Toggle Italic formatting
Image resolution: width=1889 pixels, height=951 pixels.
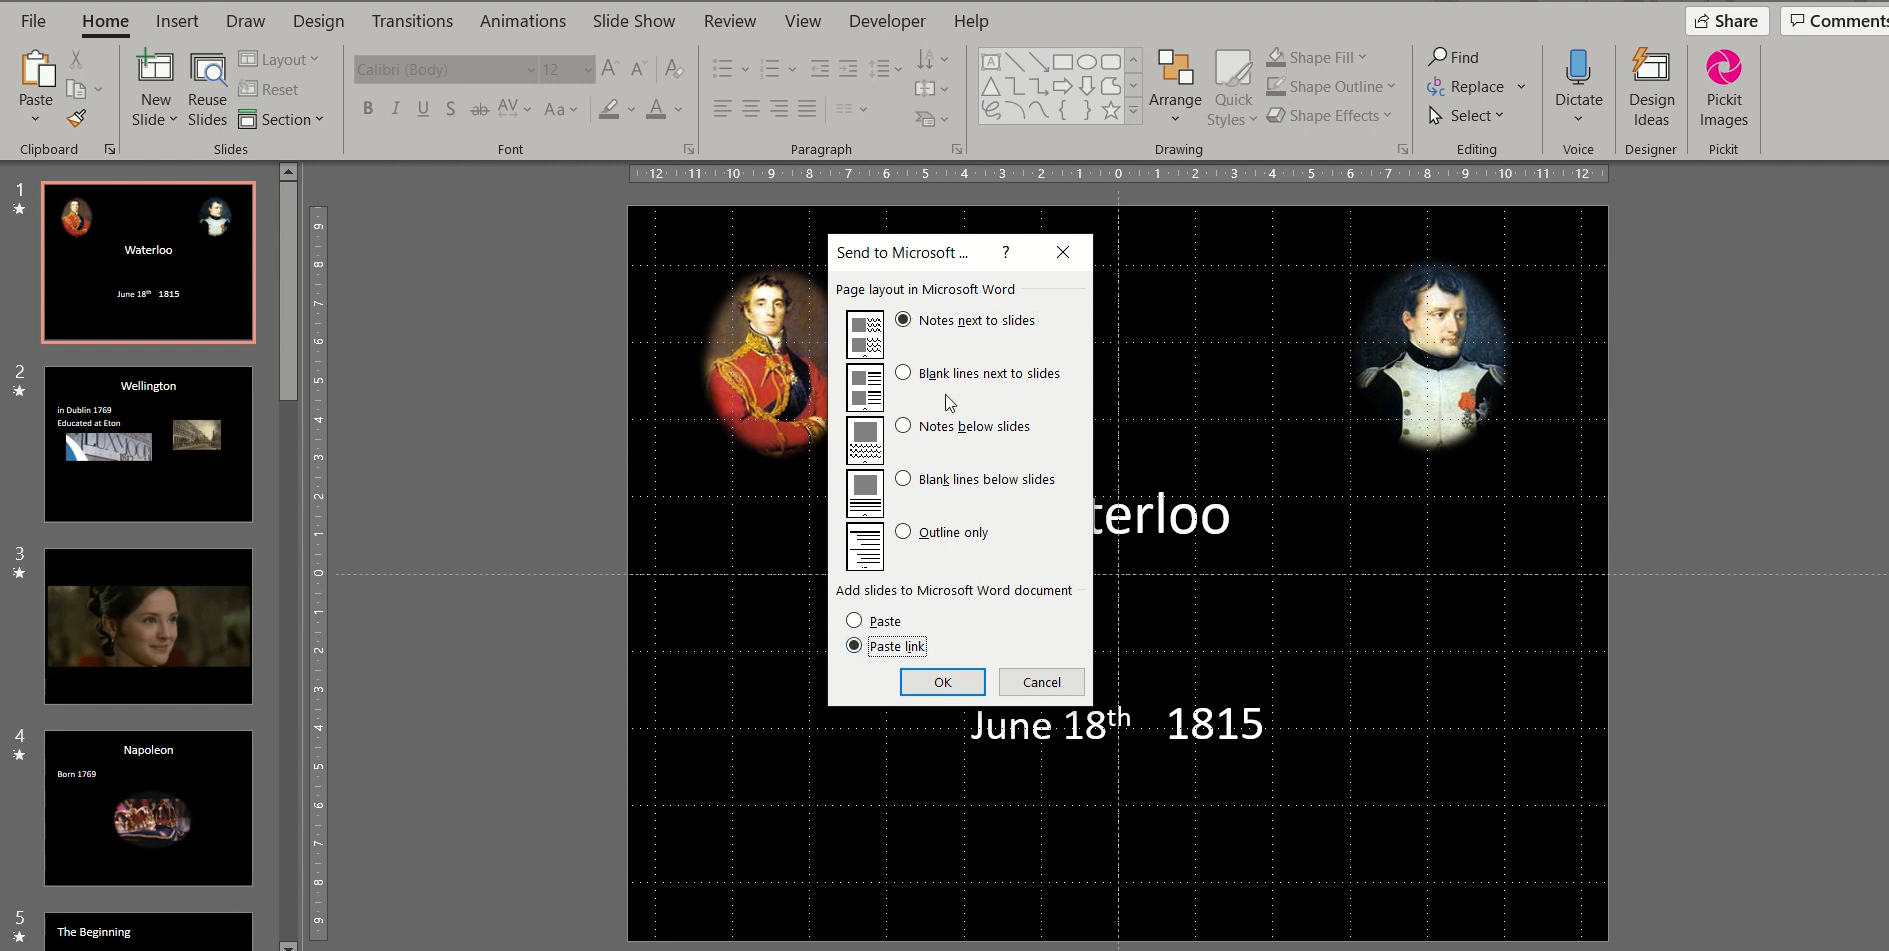pos(396,108)
